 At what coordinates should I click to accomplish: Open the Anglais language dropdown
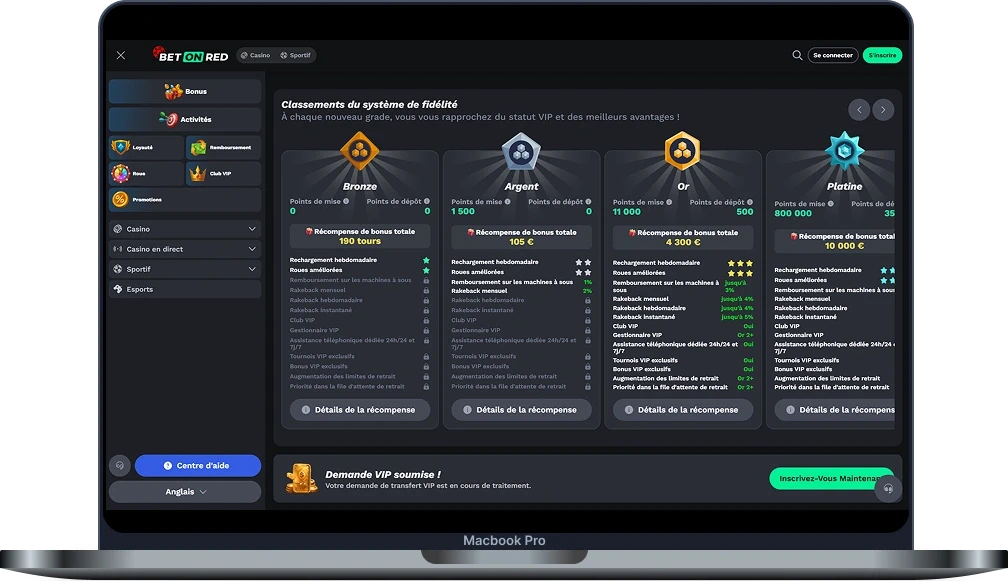click(x=185, y=492)
